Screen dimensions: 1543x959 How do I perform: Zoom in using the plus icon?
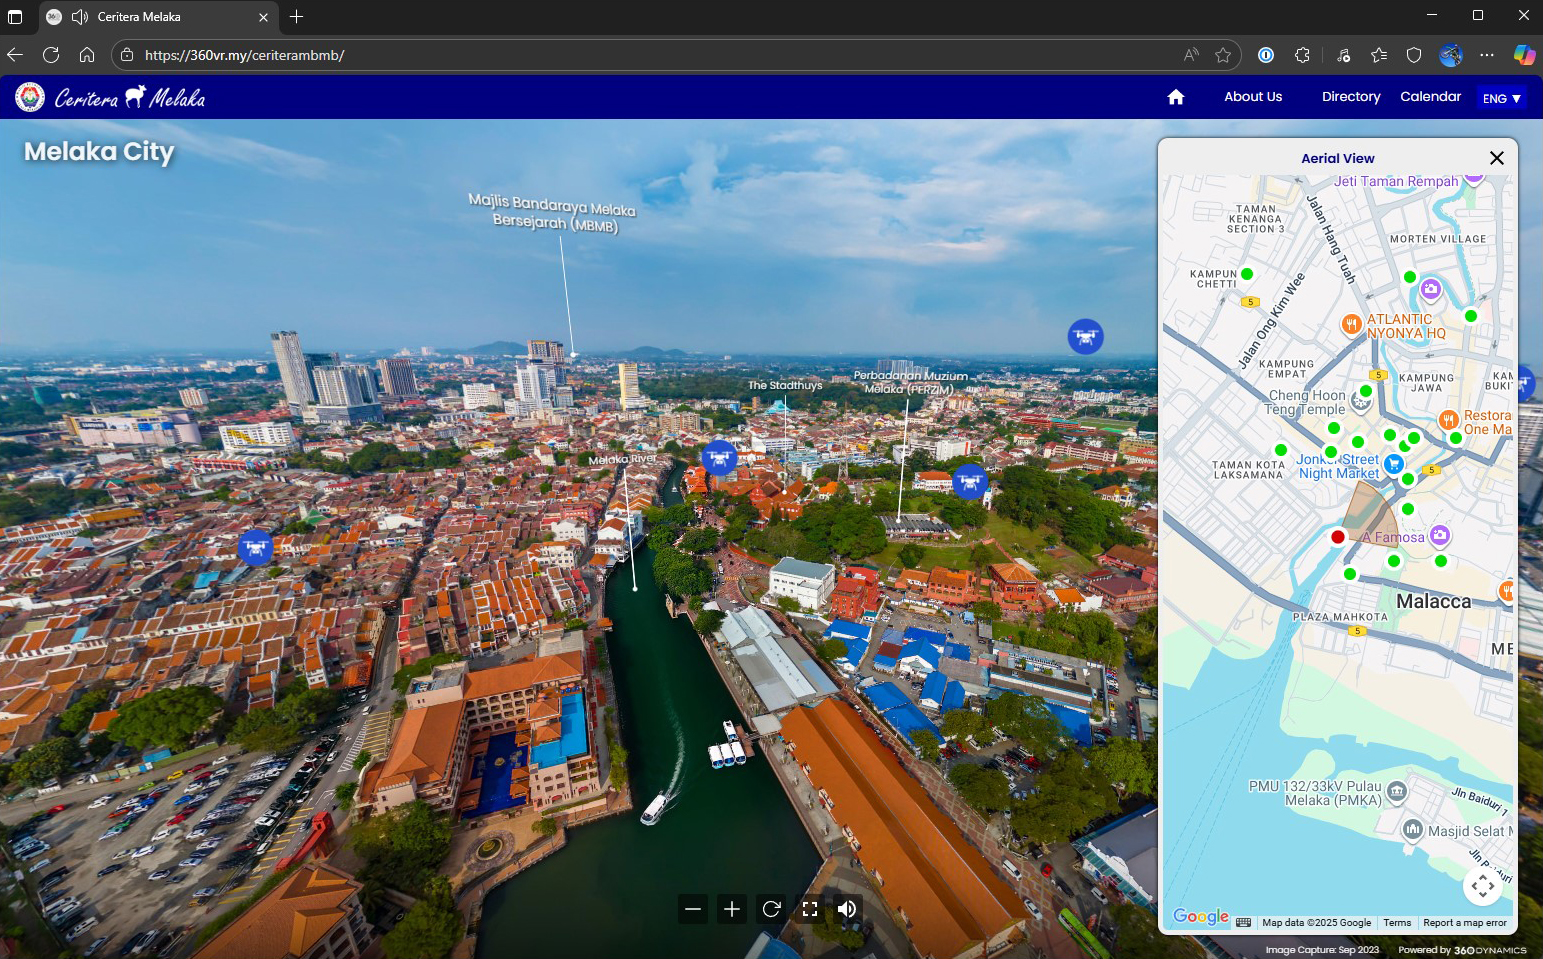click(x=731, y=909)
